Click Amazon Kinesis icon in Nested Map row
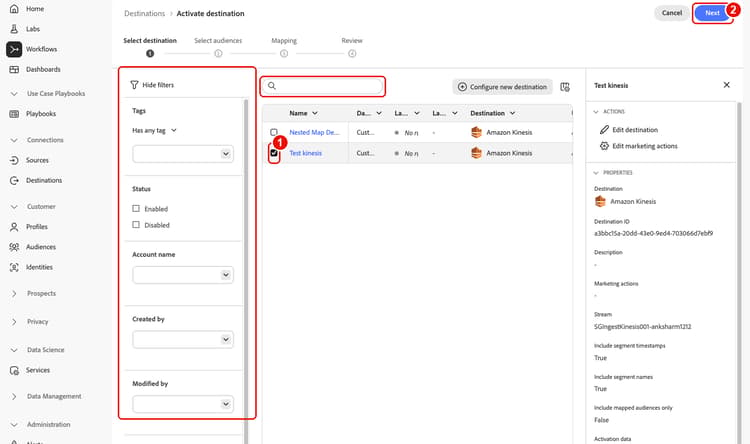This screenshot has height=444, width=750. point(476,133)
